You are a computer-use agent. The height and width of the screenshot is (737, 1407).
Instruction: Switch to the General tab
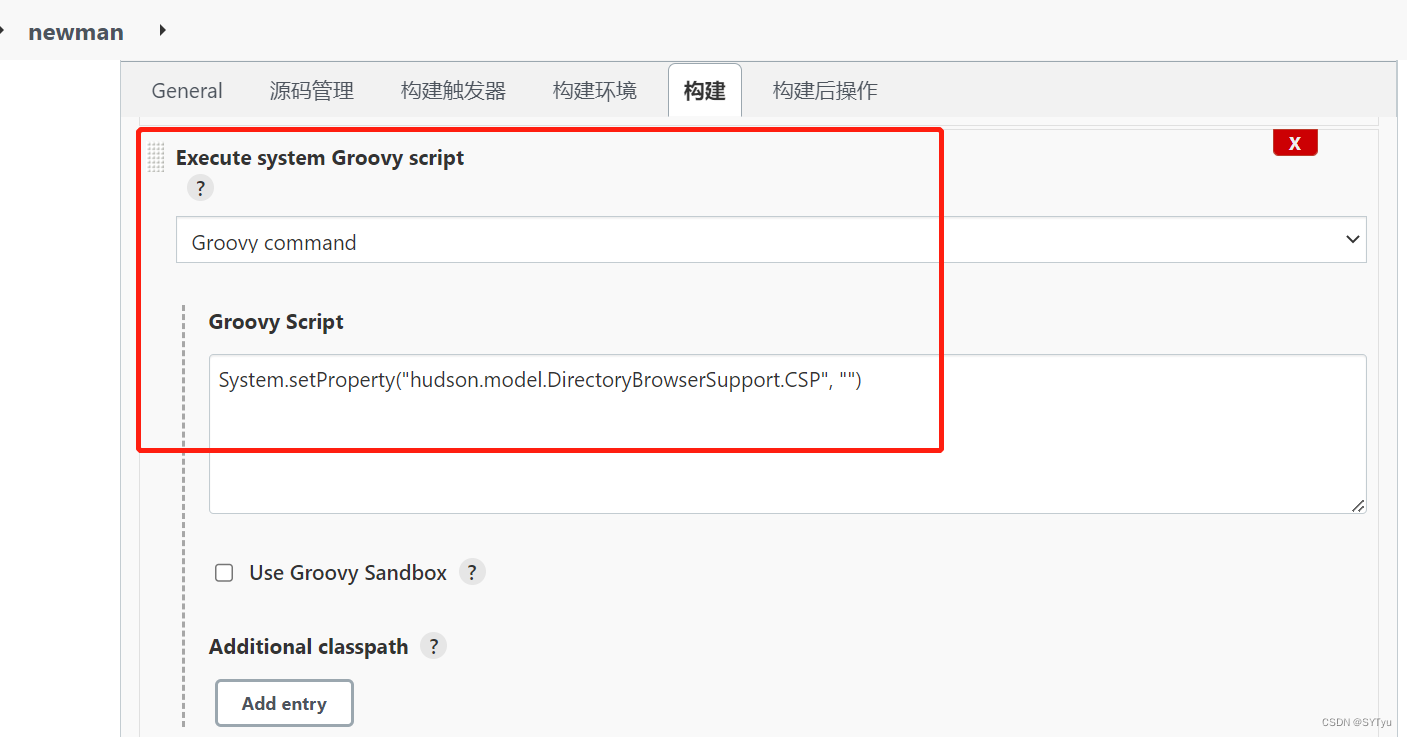[x=187, y=91]
